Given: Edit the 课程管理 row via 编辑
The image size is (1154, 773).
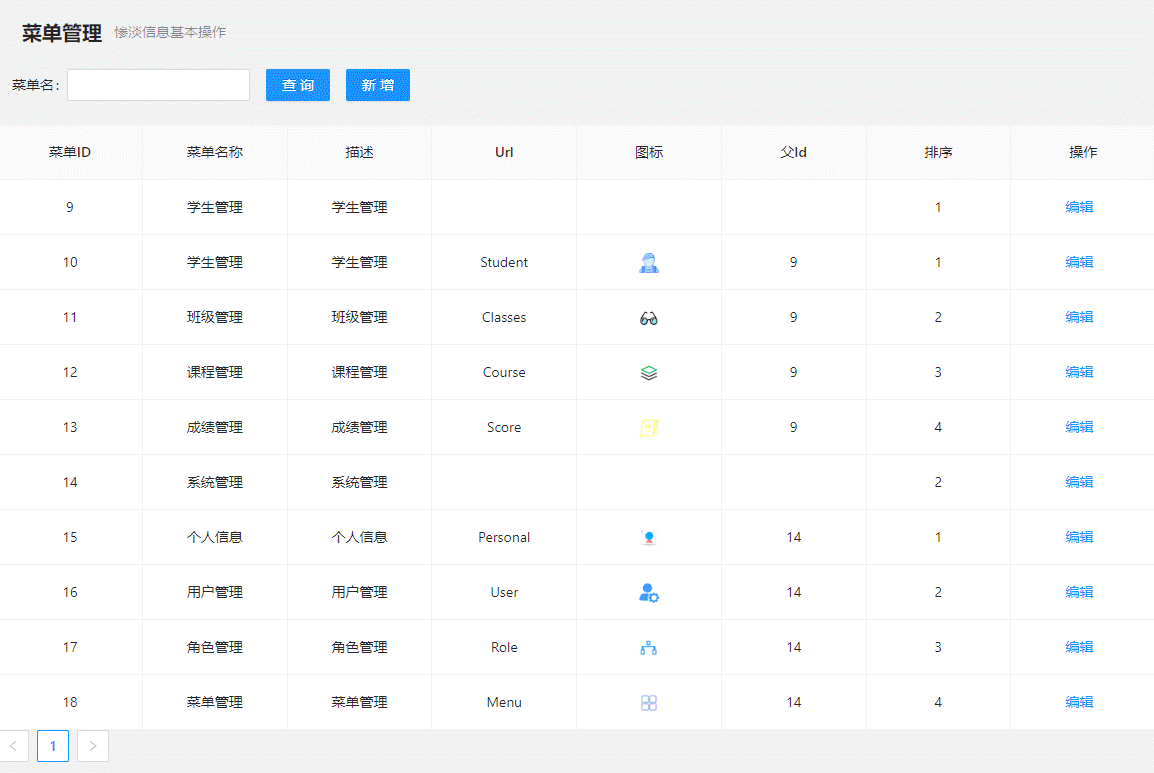Looking at the screenshot, I should (x=1079, y=372).
